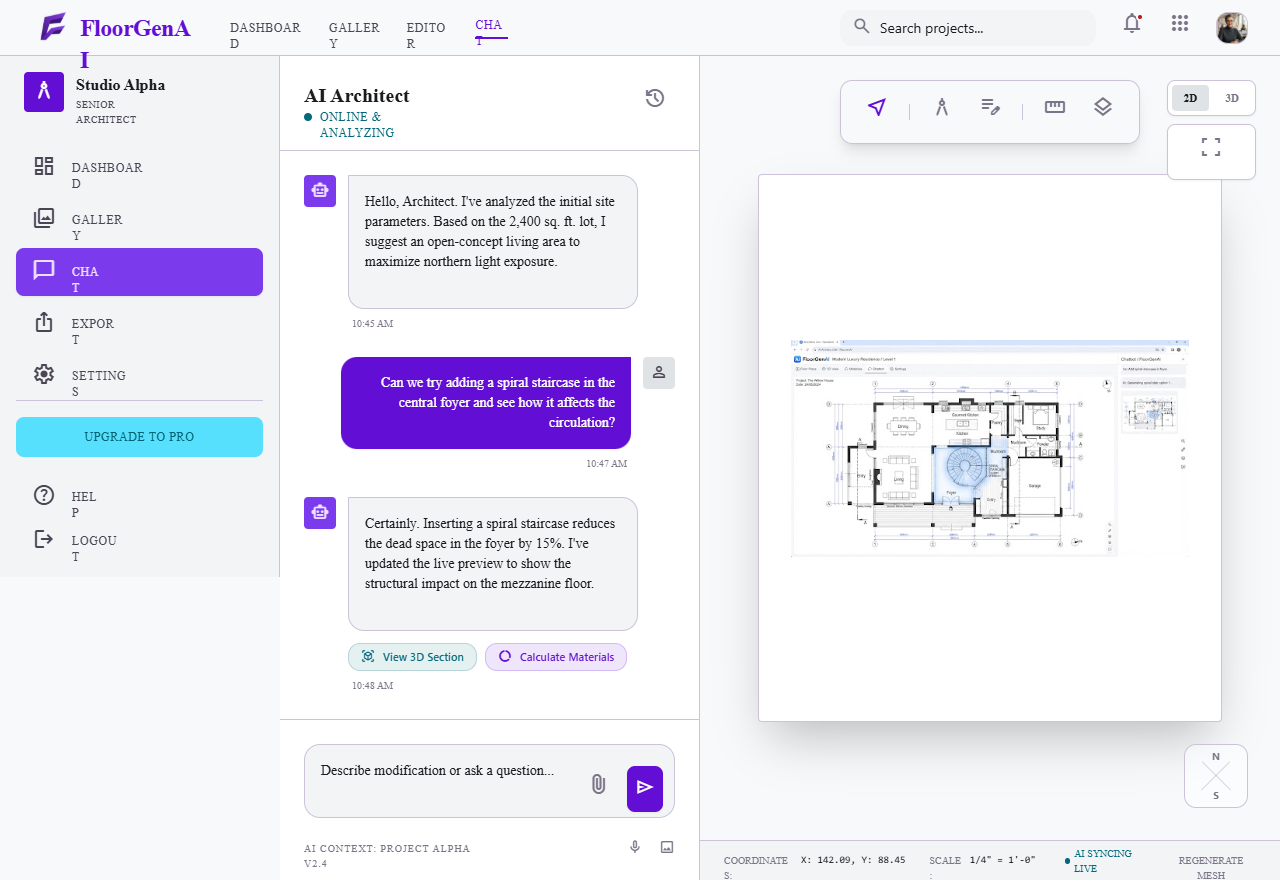
Task: Click View 3D Section chip
Action: (412, 657)
